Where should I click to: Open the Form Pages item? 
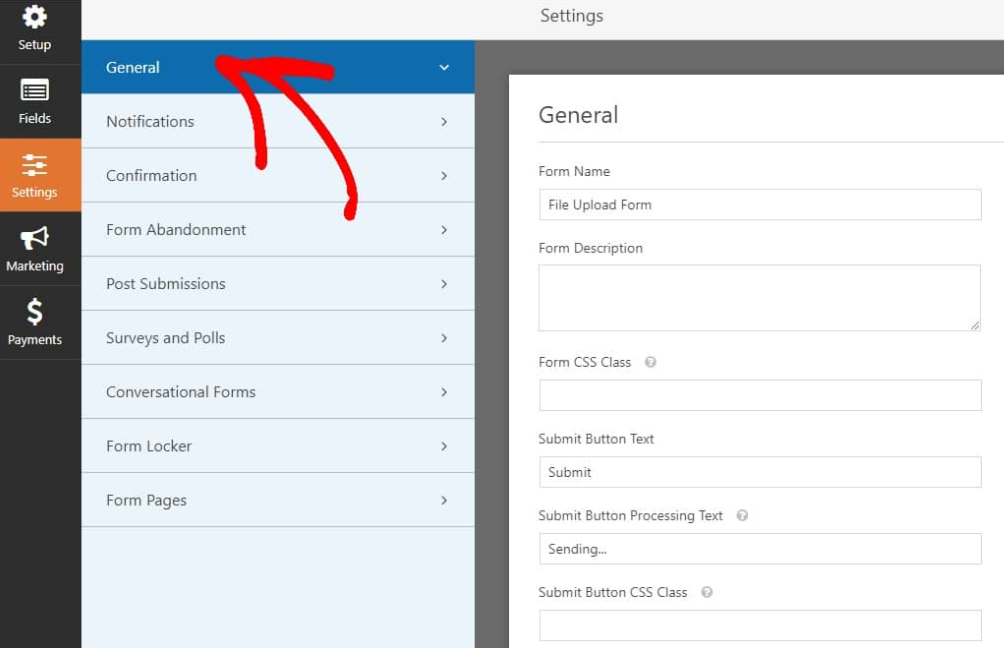(278, 500)
